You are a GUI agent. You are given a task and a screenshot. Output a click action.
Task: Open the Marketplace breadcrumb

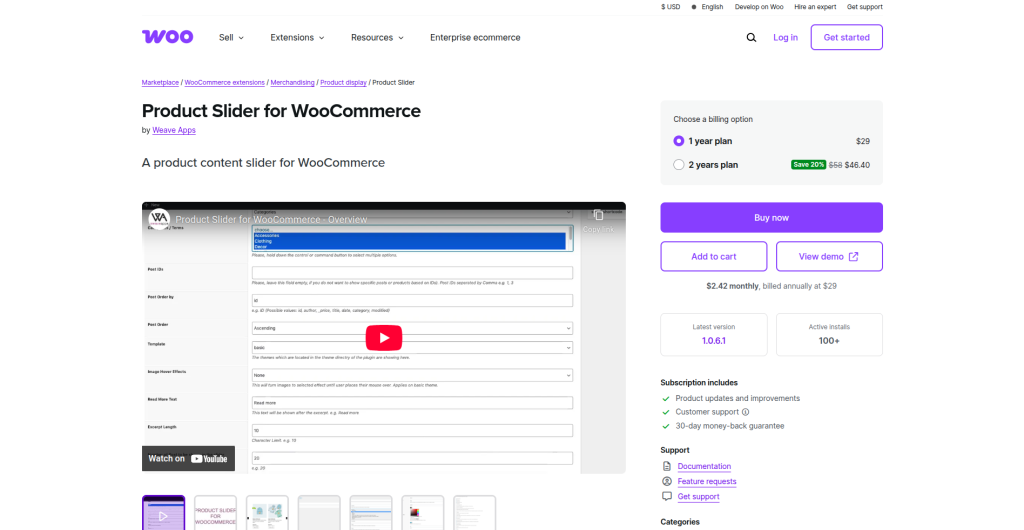(x=160, y=82)
